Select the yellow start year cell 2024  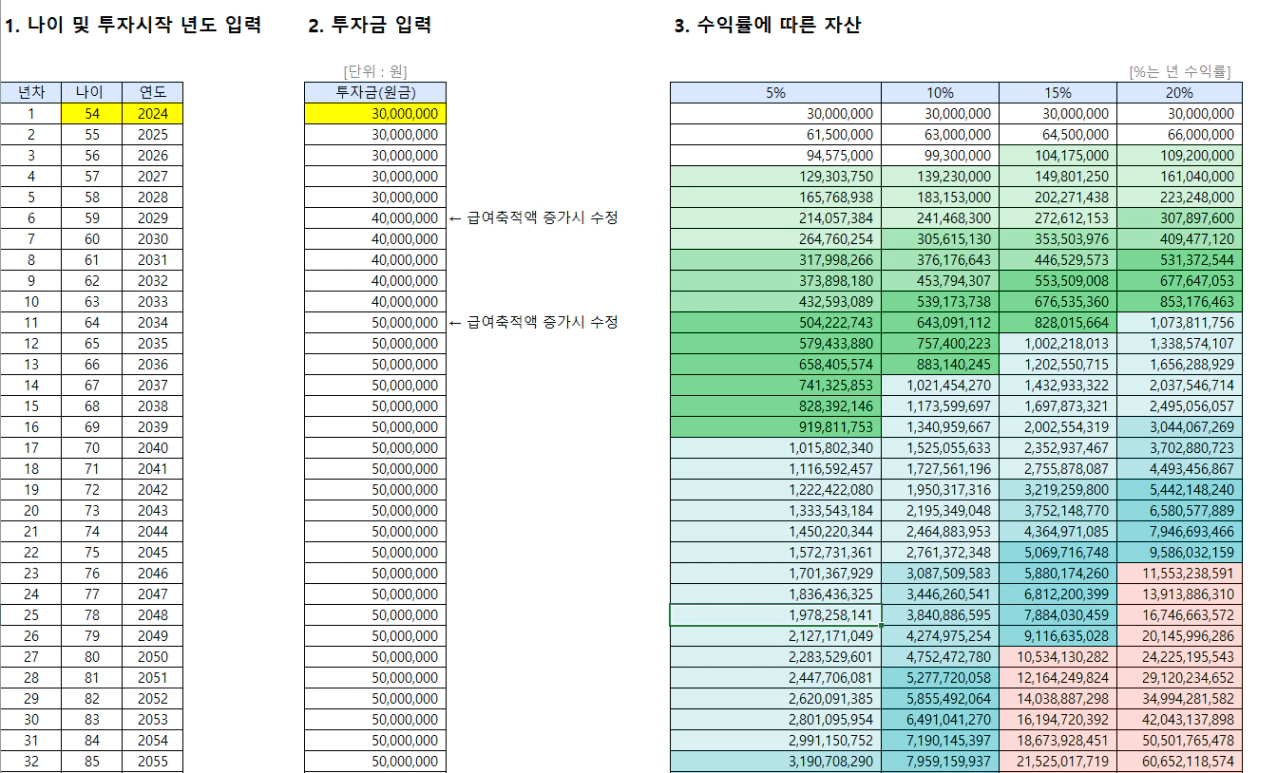(x=152, y=114)
